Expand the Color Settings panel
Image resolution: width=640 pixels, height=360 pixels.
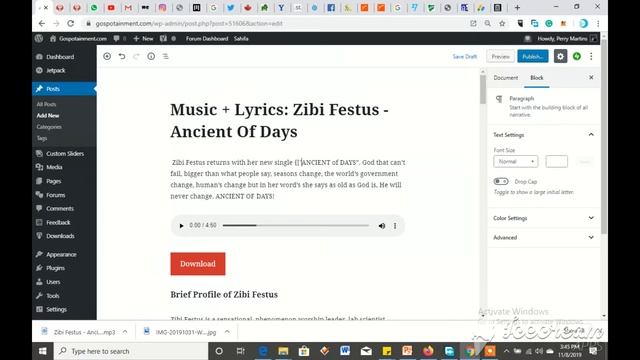(x=544, y=218)
